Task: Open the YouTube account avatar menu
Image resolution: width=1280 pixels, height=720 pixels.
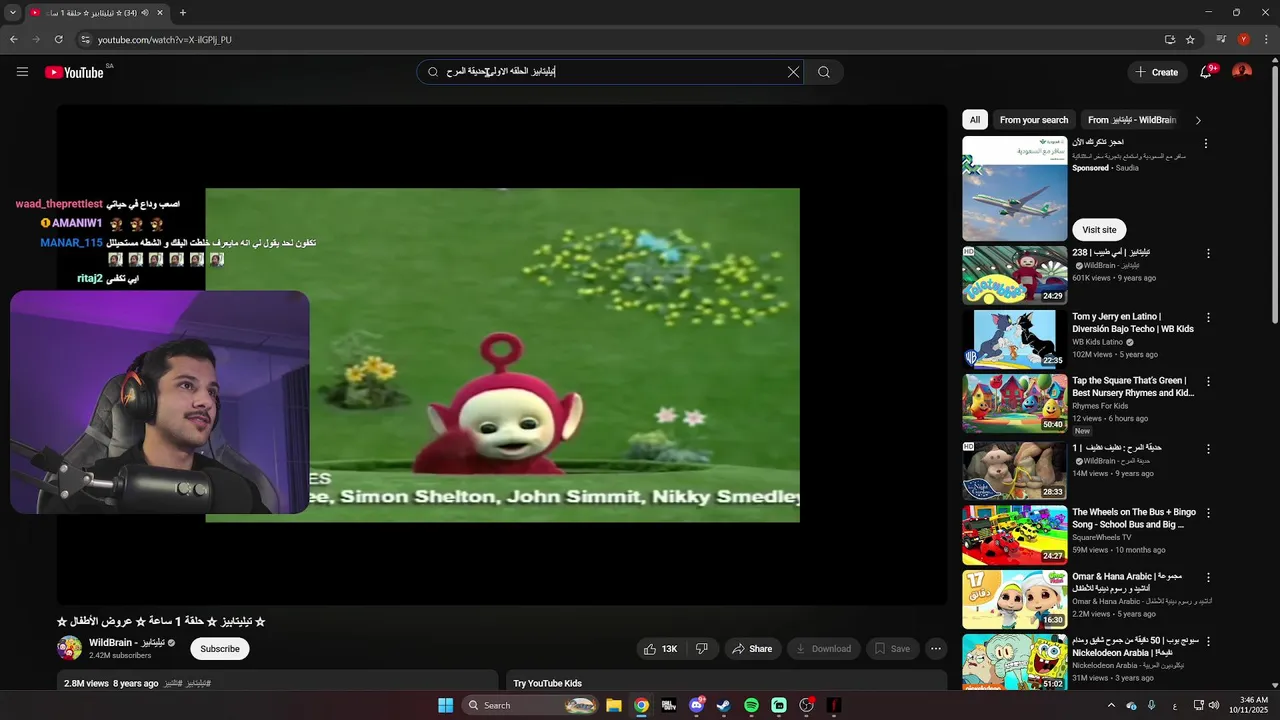Action: coord(1242,72)
